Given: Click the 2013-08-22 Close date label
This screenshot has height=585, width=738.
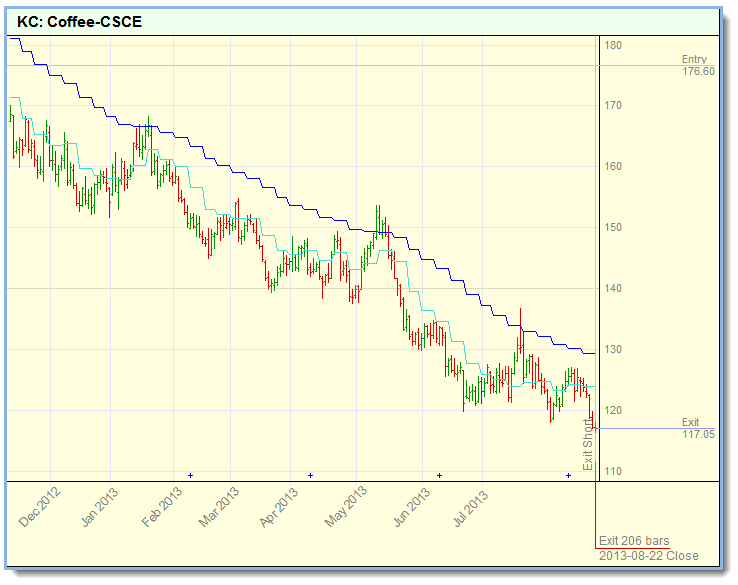Looking at the screenshot, I should coord(649,556).
